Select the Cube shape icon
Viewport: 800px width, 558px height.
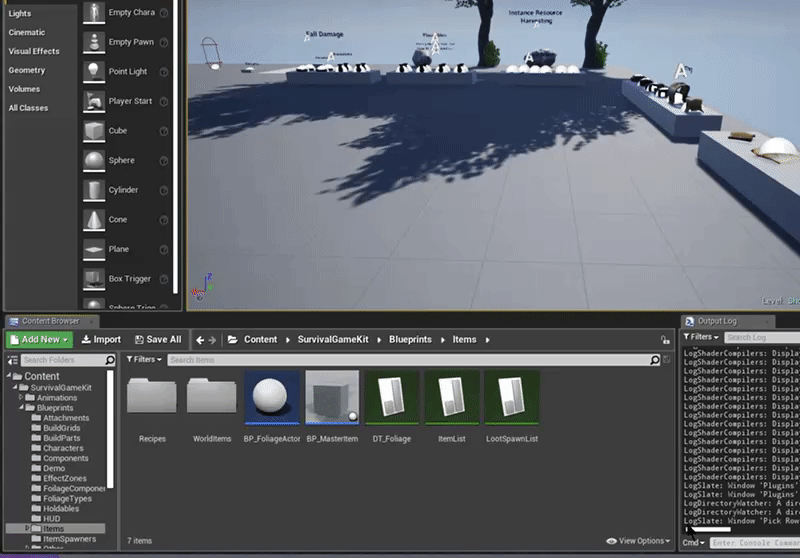[94, 131]
